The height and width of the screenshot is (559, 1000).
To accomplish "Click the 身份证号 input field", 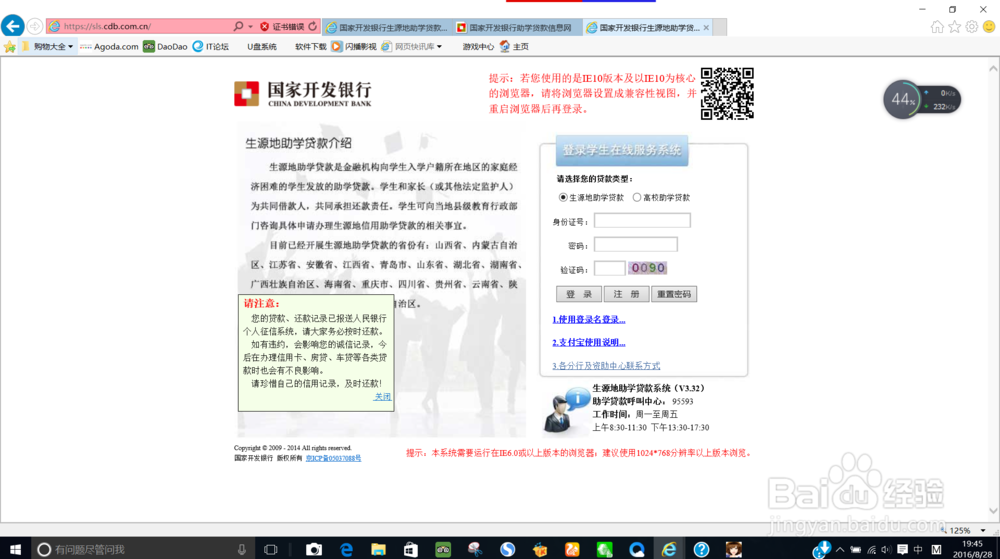I will click(642, 221).
